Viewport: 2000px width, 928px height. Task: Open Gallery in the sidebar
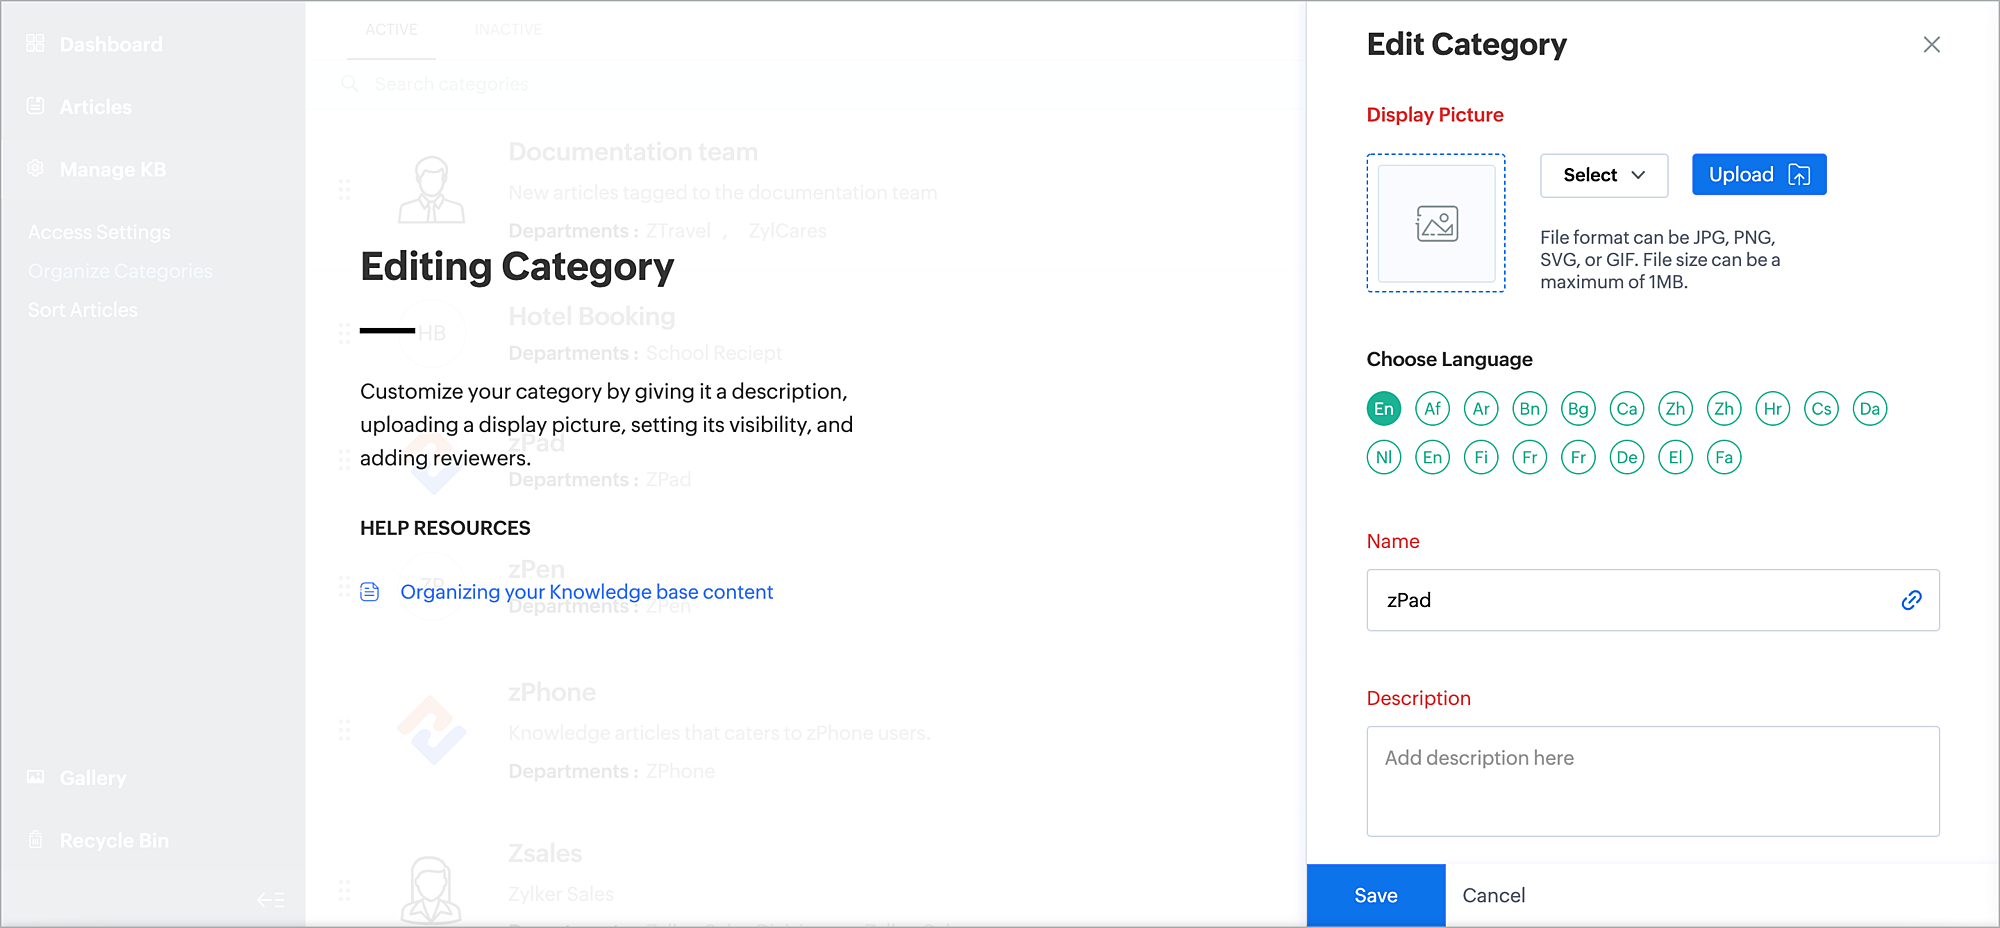click(92, 778)
